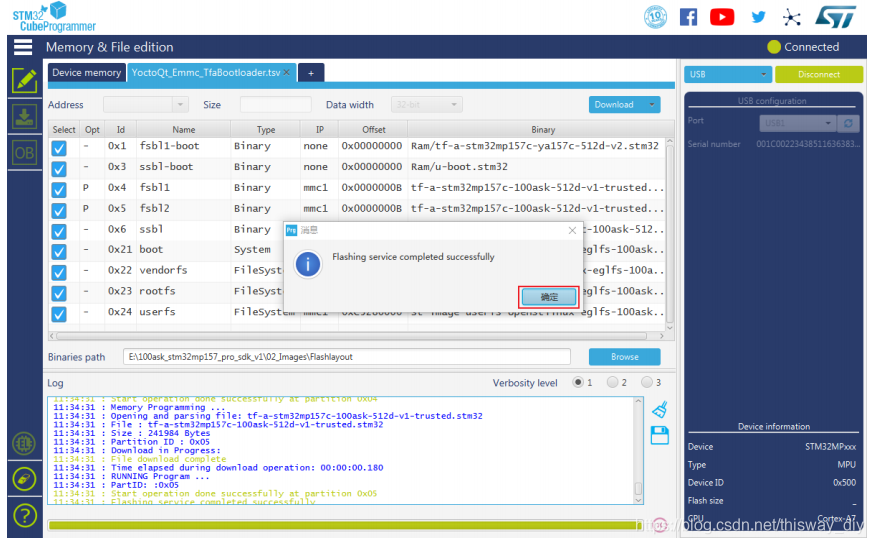Open the USB connection type dropdown
The width and height of the screenshot is (874, 544).
pos(728,74)
